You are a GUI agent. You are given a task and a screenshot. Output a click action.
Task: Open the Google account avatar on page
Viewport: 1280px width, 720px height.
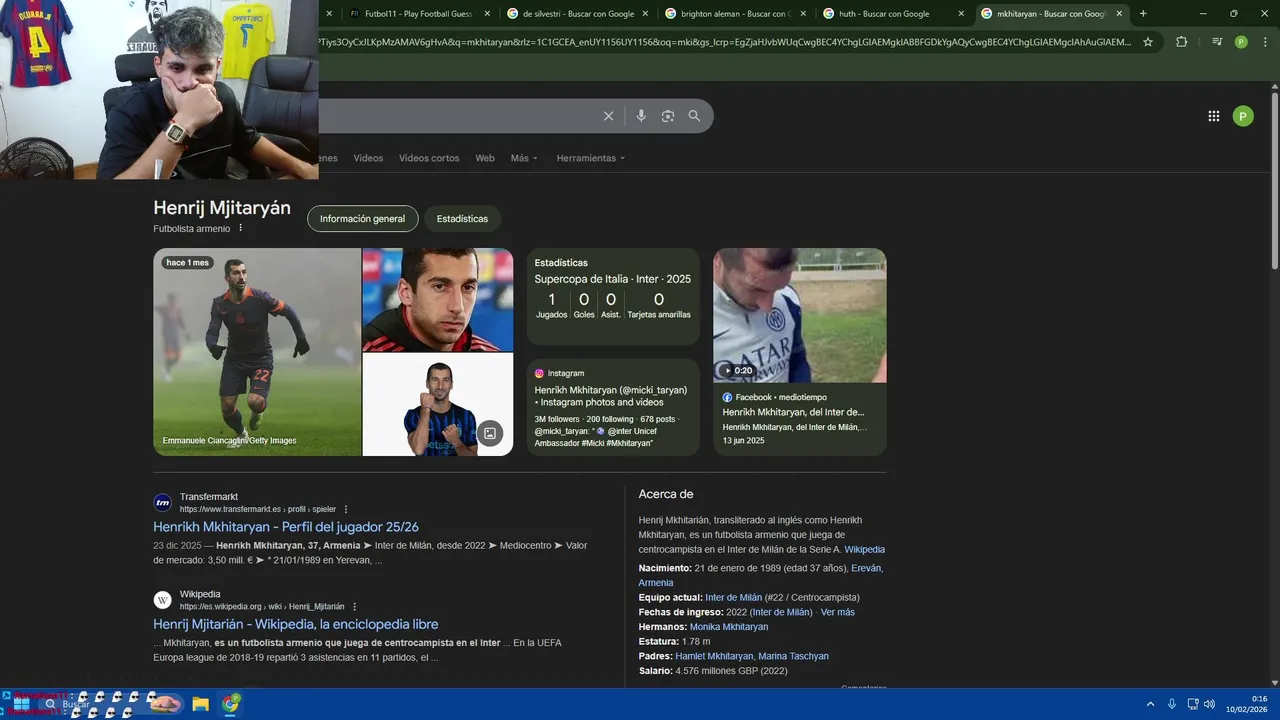(1243, 116)
